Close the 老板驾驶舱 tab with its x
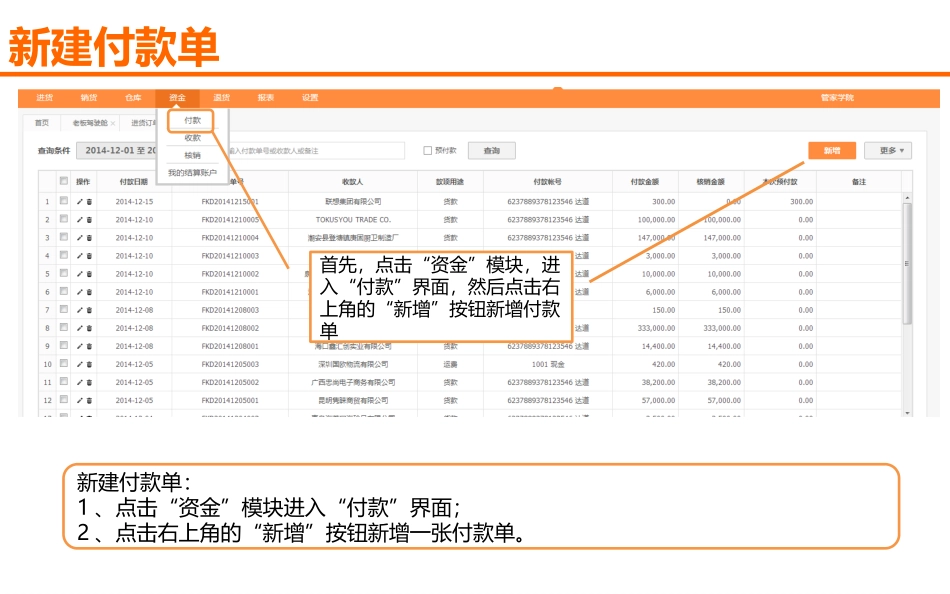This screenshot has height=594, width=950. click(113, 123)
